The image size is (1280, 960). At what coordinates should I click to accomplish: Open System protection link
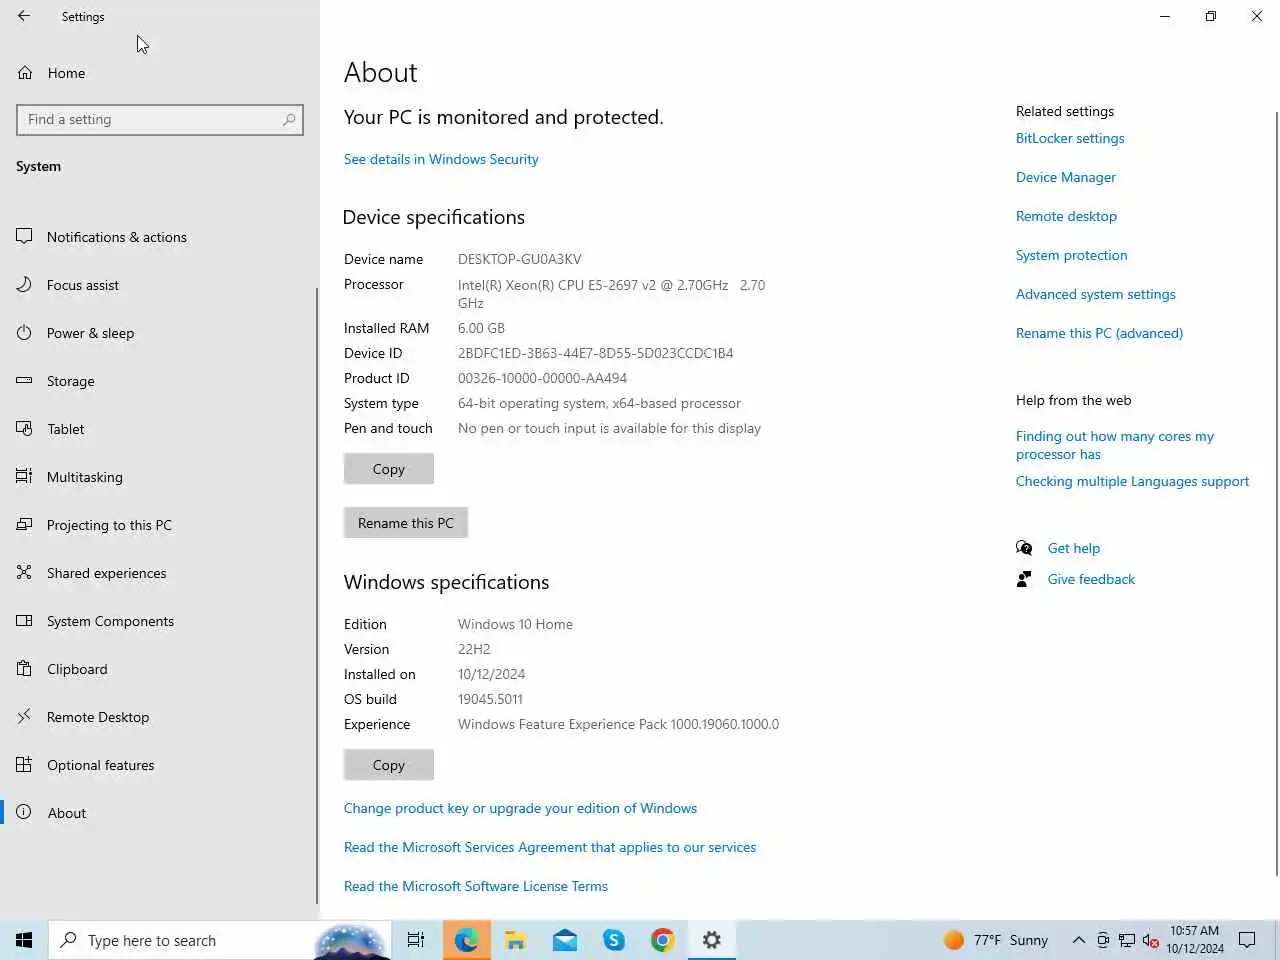pyautogui.click(x=1071, y=255)
